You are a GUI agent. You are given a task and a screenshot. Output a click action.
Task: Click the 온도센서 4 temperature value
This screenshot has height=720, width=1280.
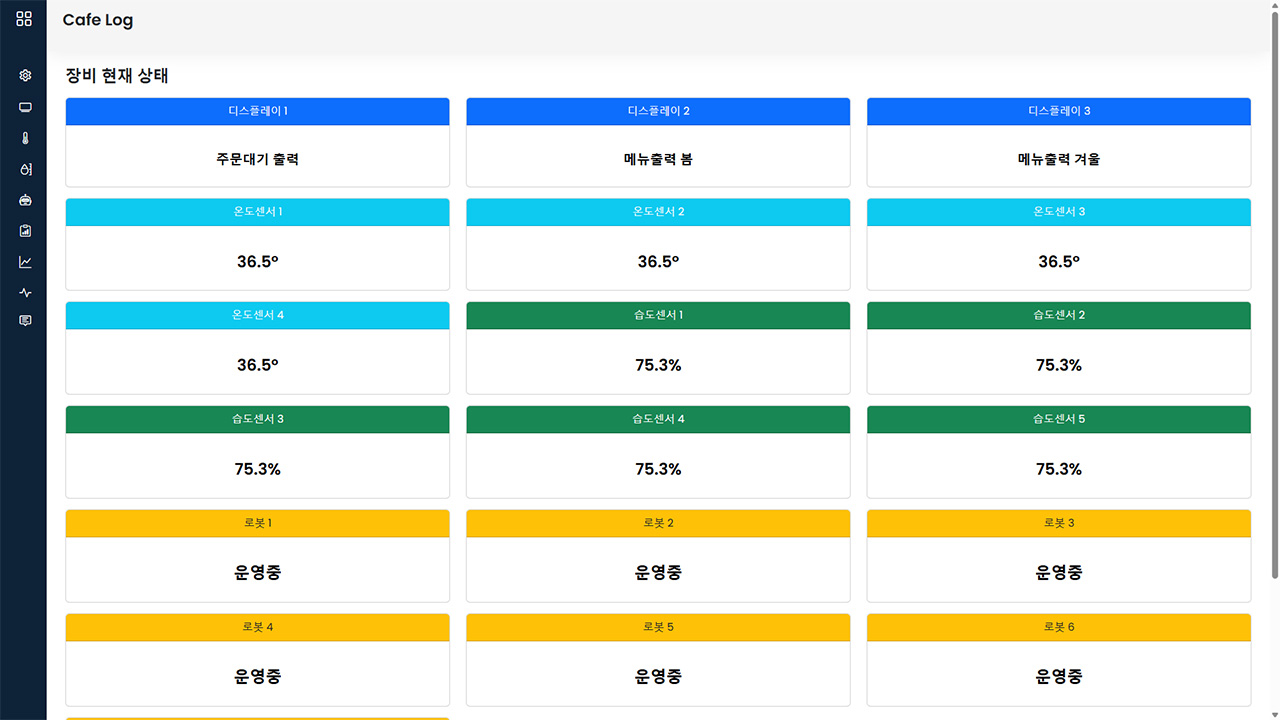[x=257, y=366]
